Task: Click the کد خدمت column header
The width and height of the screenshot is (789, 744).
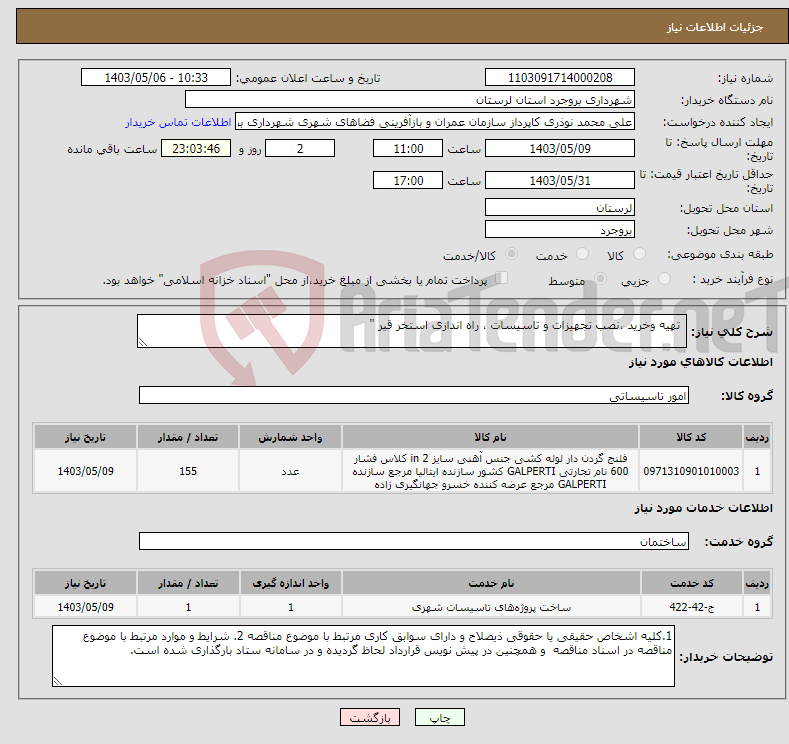Action: coord(692,583)
